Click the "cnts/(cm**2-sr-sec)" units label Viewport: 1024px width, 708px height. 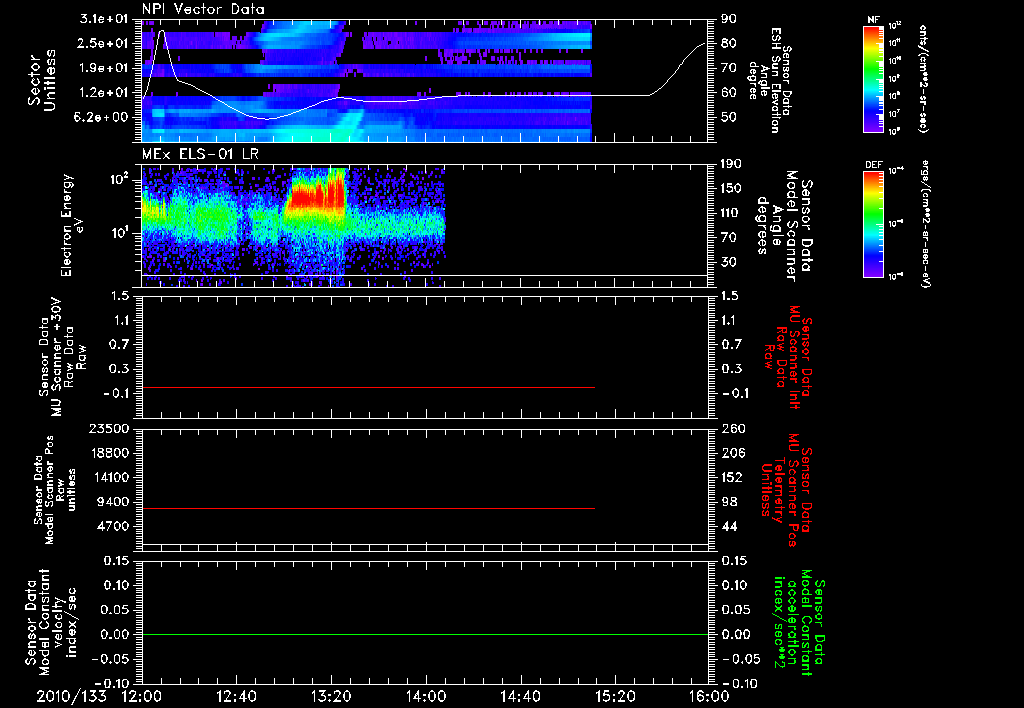923,79
